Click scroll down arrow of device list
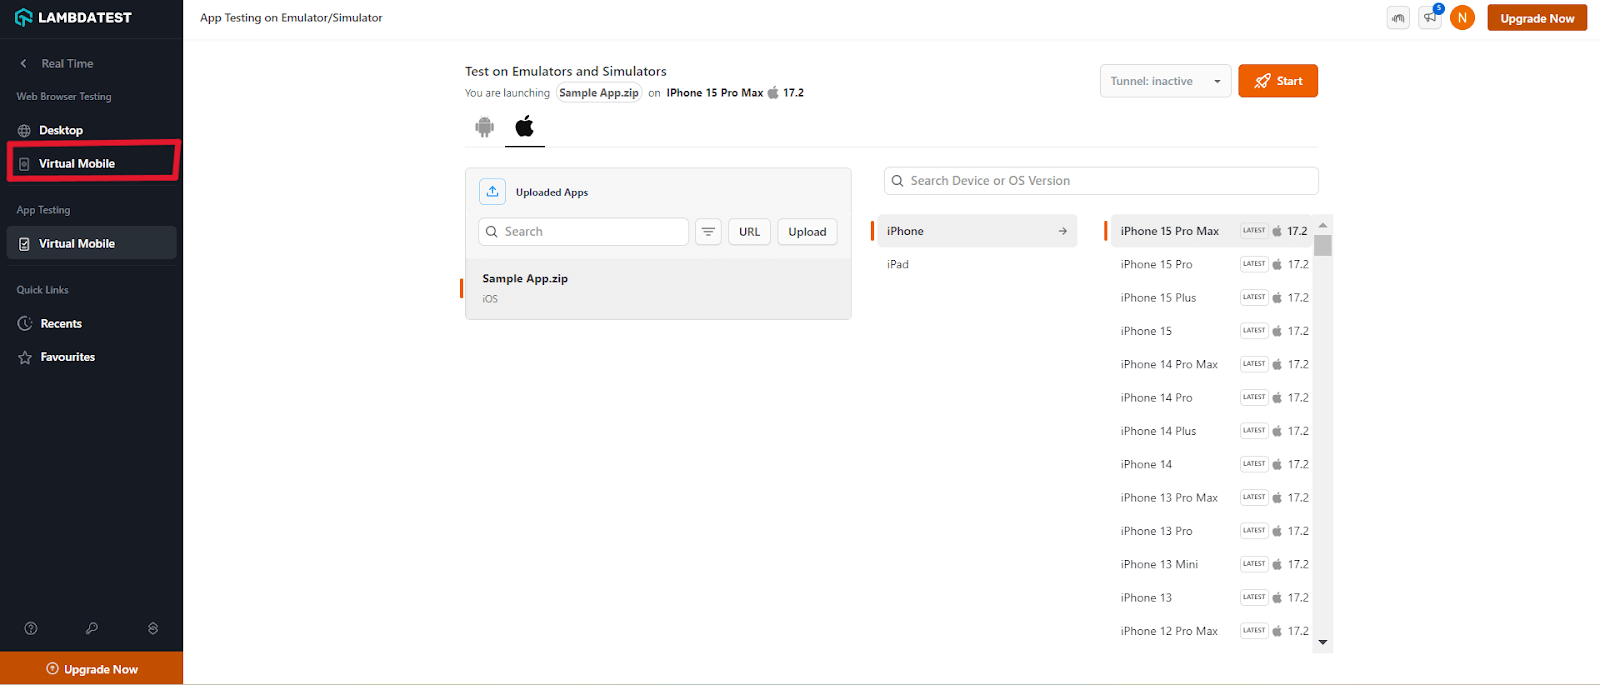 coord(1323,642)
